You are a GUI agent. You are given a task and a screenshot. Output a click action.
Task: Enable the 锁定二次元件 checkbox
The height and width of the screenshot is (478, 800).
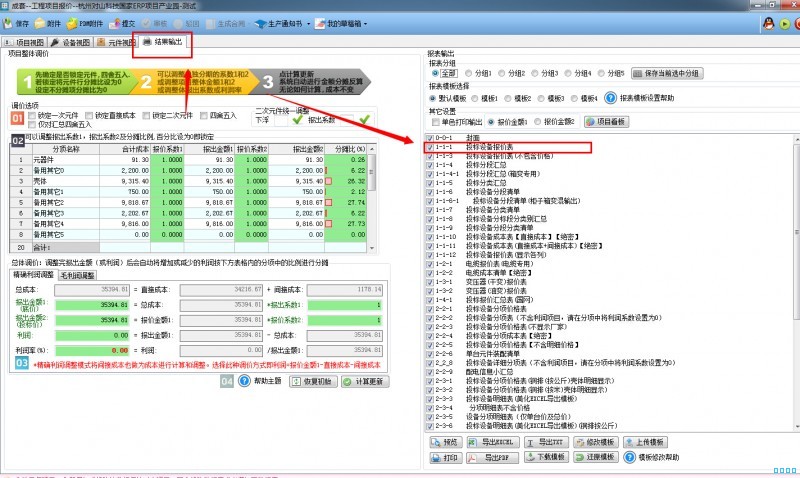[146, 116]
